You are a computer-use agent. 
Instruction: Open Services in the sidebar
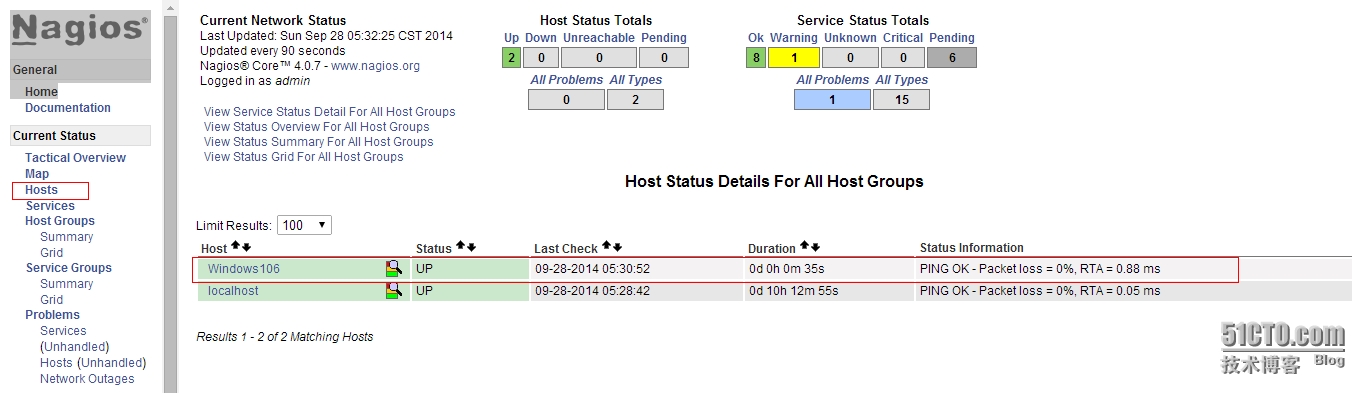(50, 206)
